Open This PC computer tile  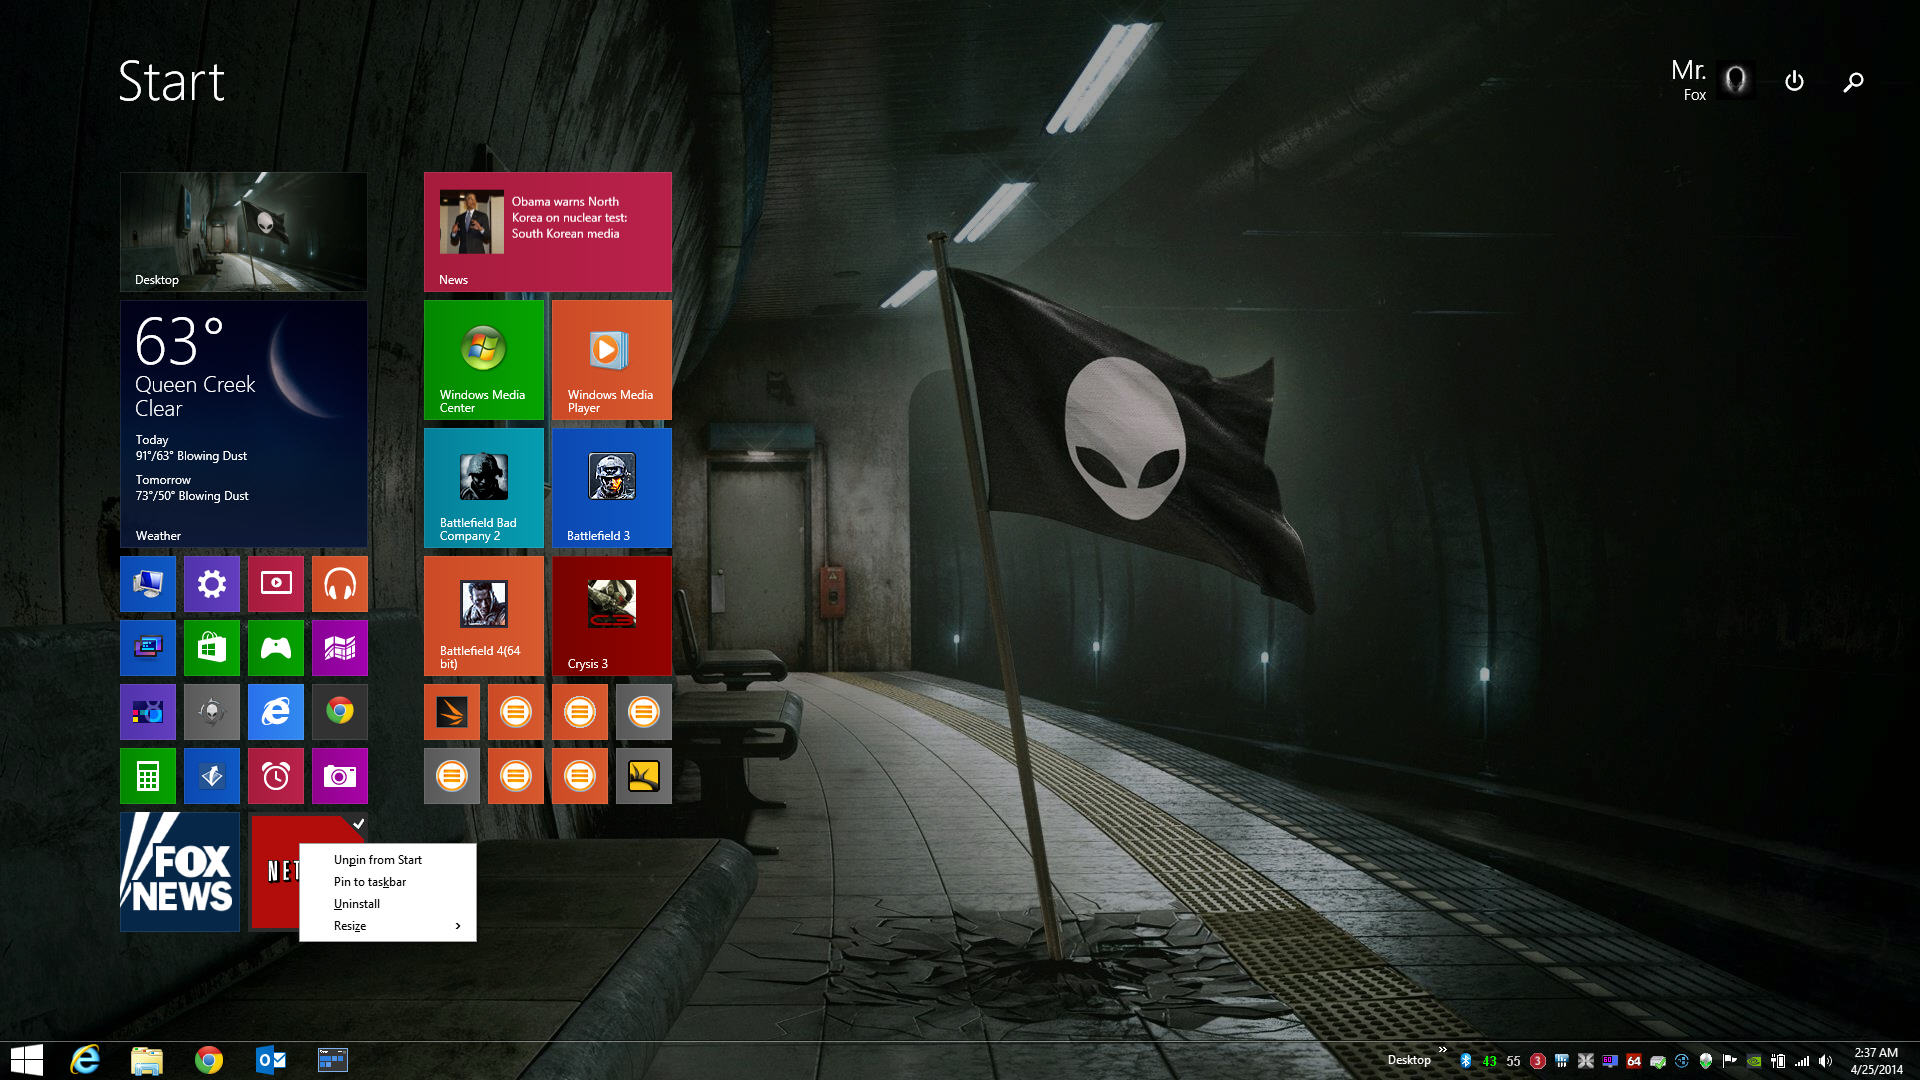[147, 583]
